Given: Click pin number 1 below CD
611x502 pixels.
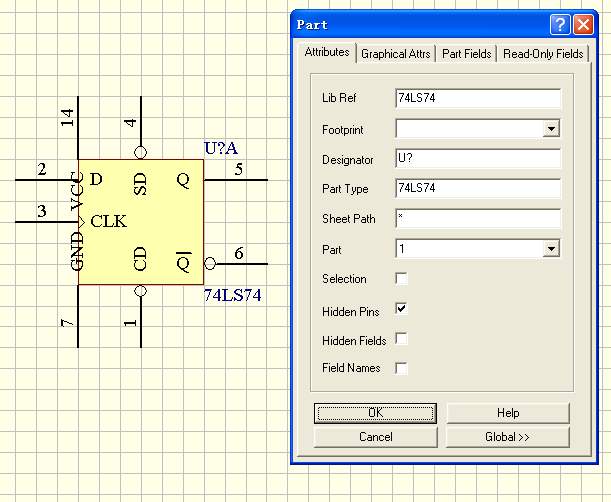Looking at the screenshot, I should [x=130, y=323].
